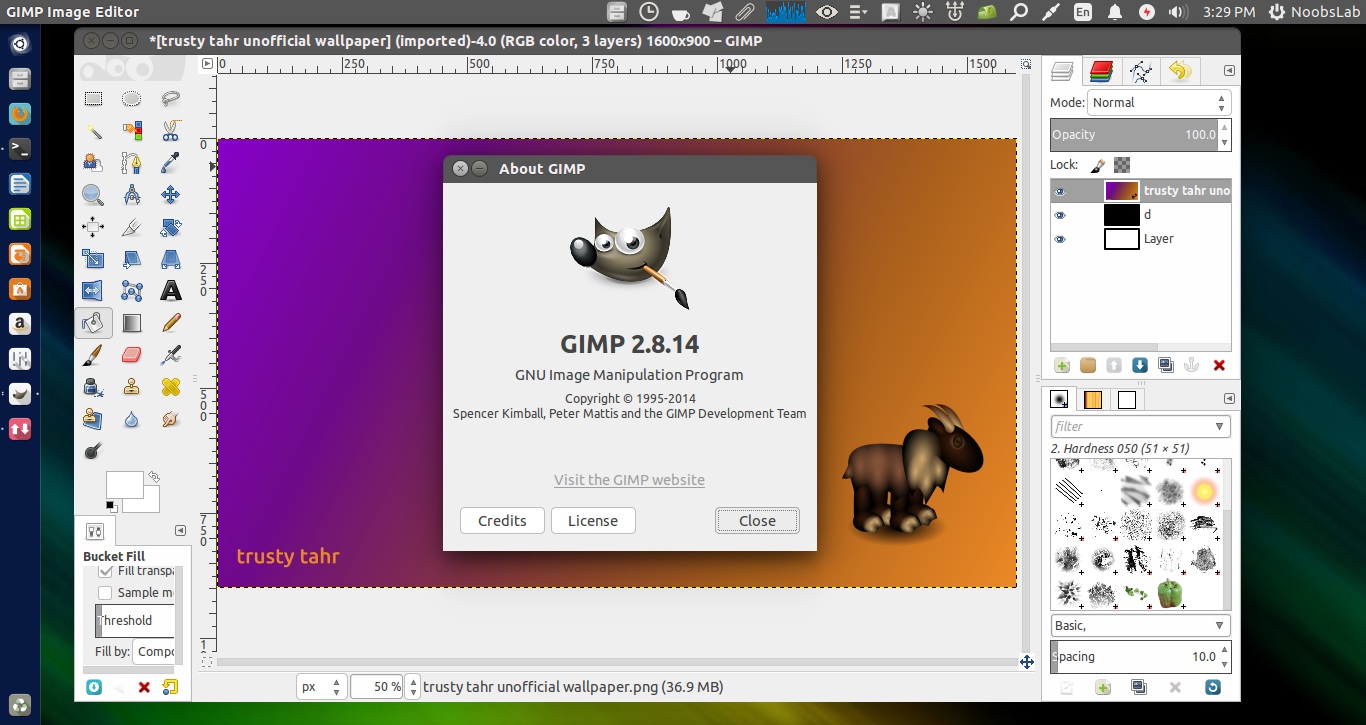1366x725 pixels.
Task: Open the Undo History tab
Action: pos(1179,71)
